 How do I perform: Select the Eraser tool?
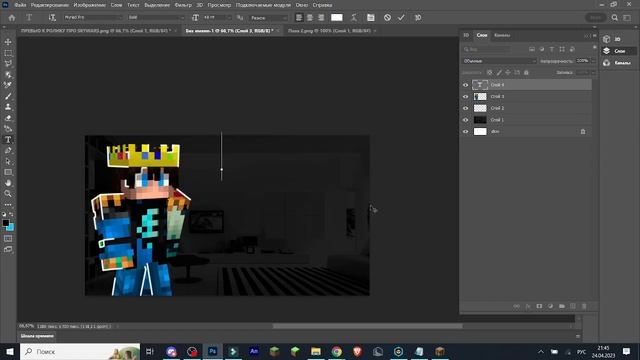[8, 118]
